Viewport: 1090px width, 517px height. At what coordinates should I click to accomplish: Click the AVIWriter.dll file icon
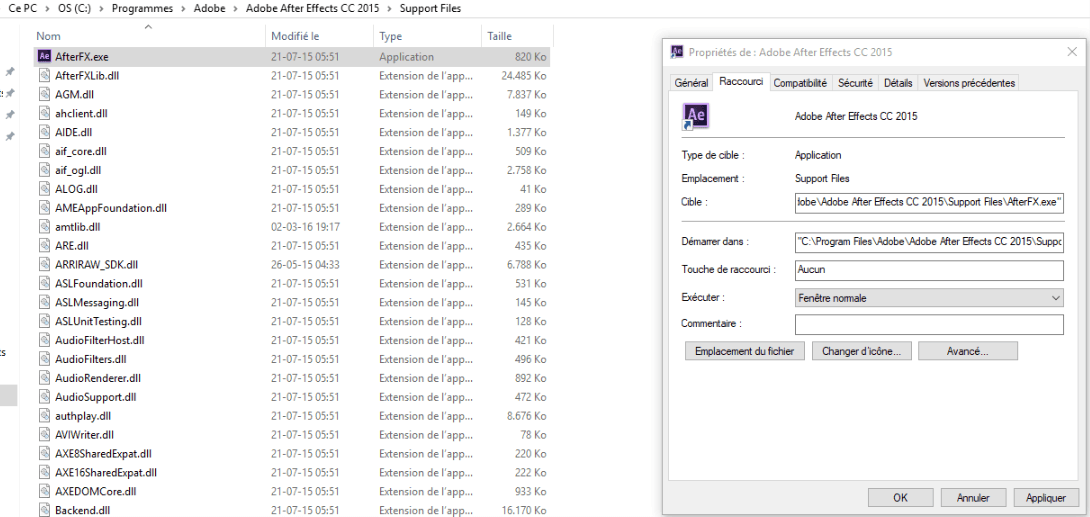(44, 435)
